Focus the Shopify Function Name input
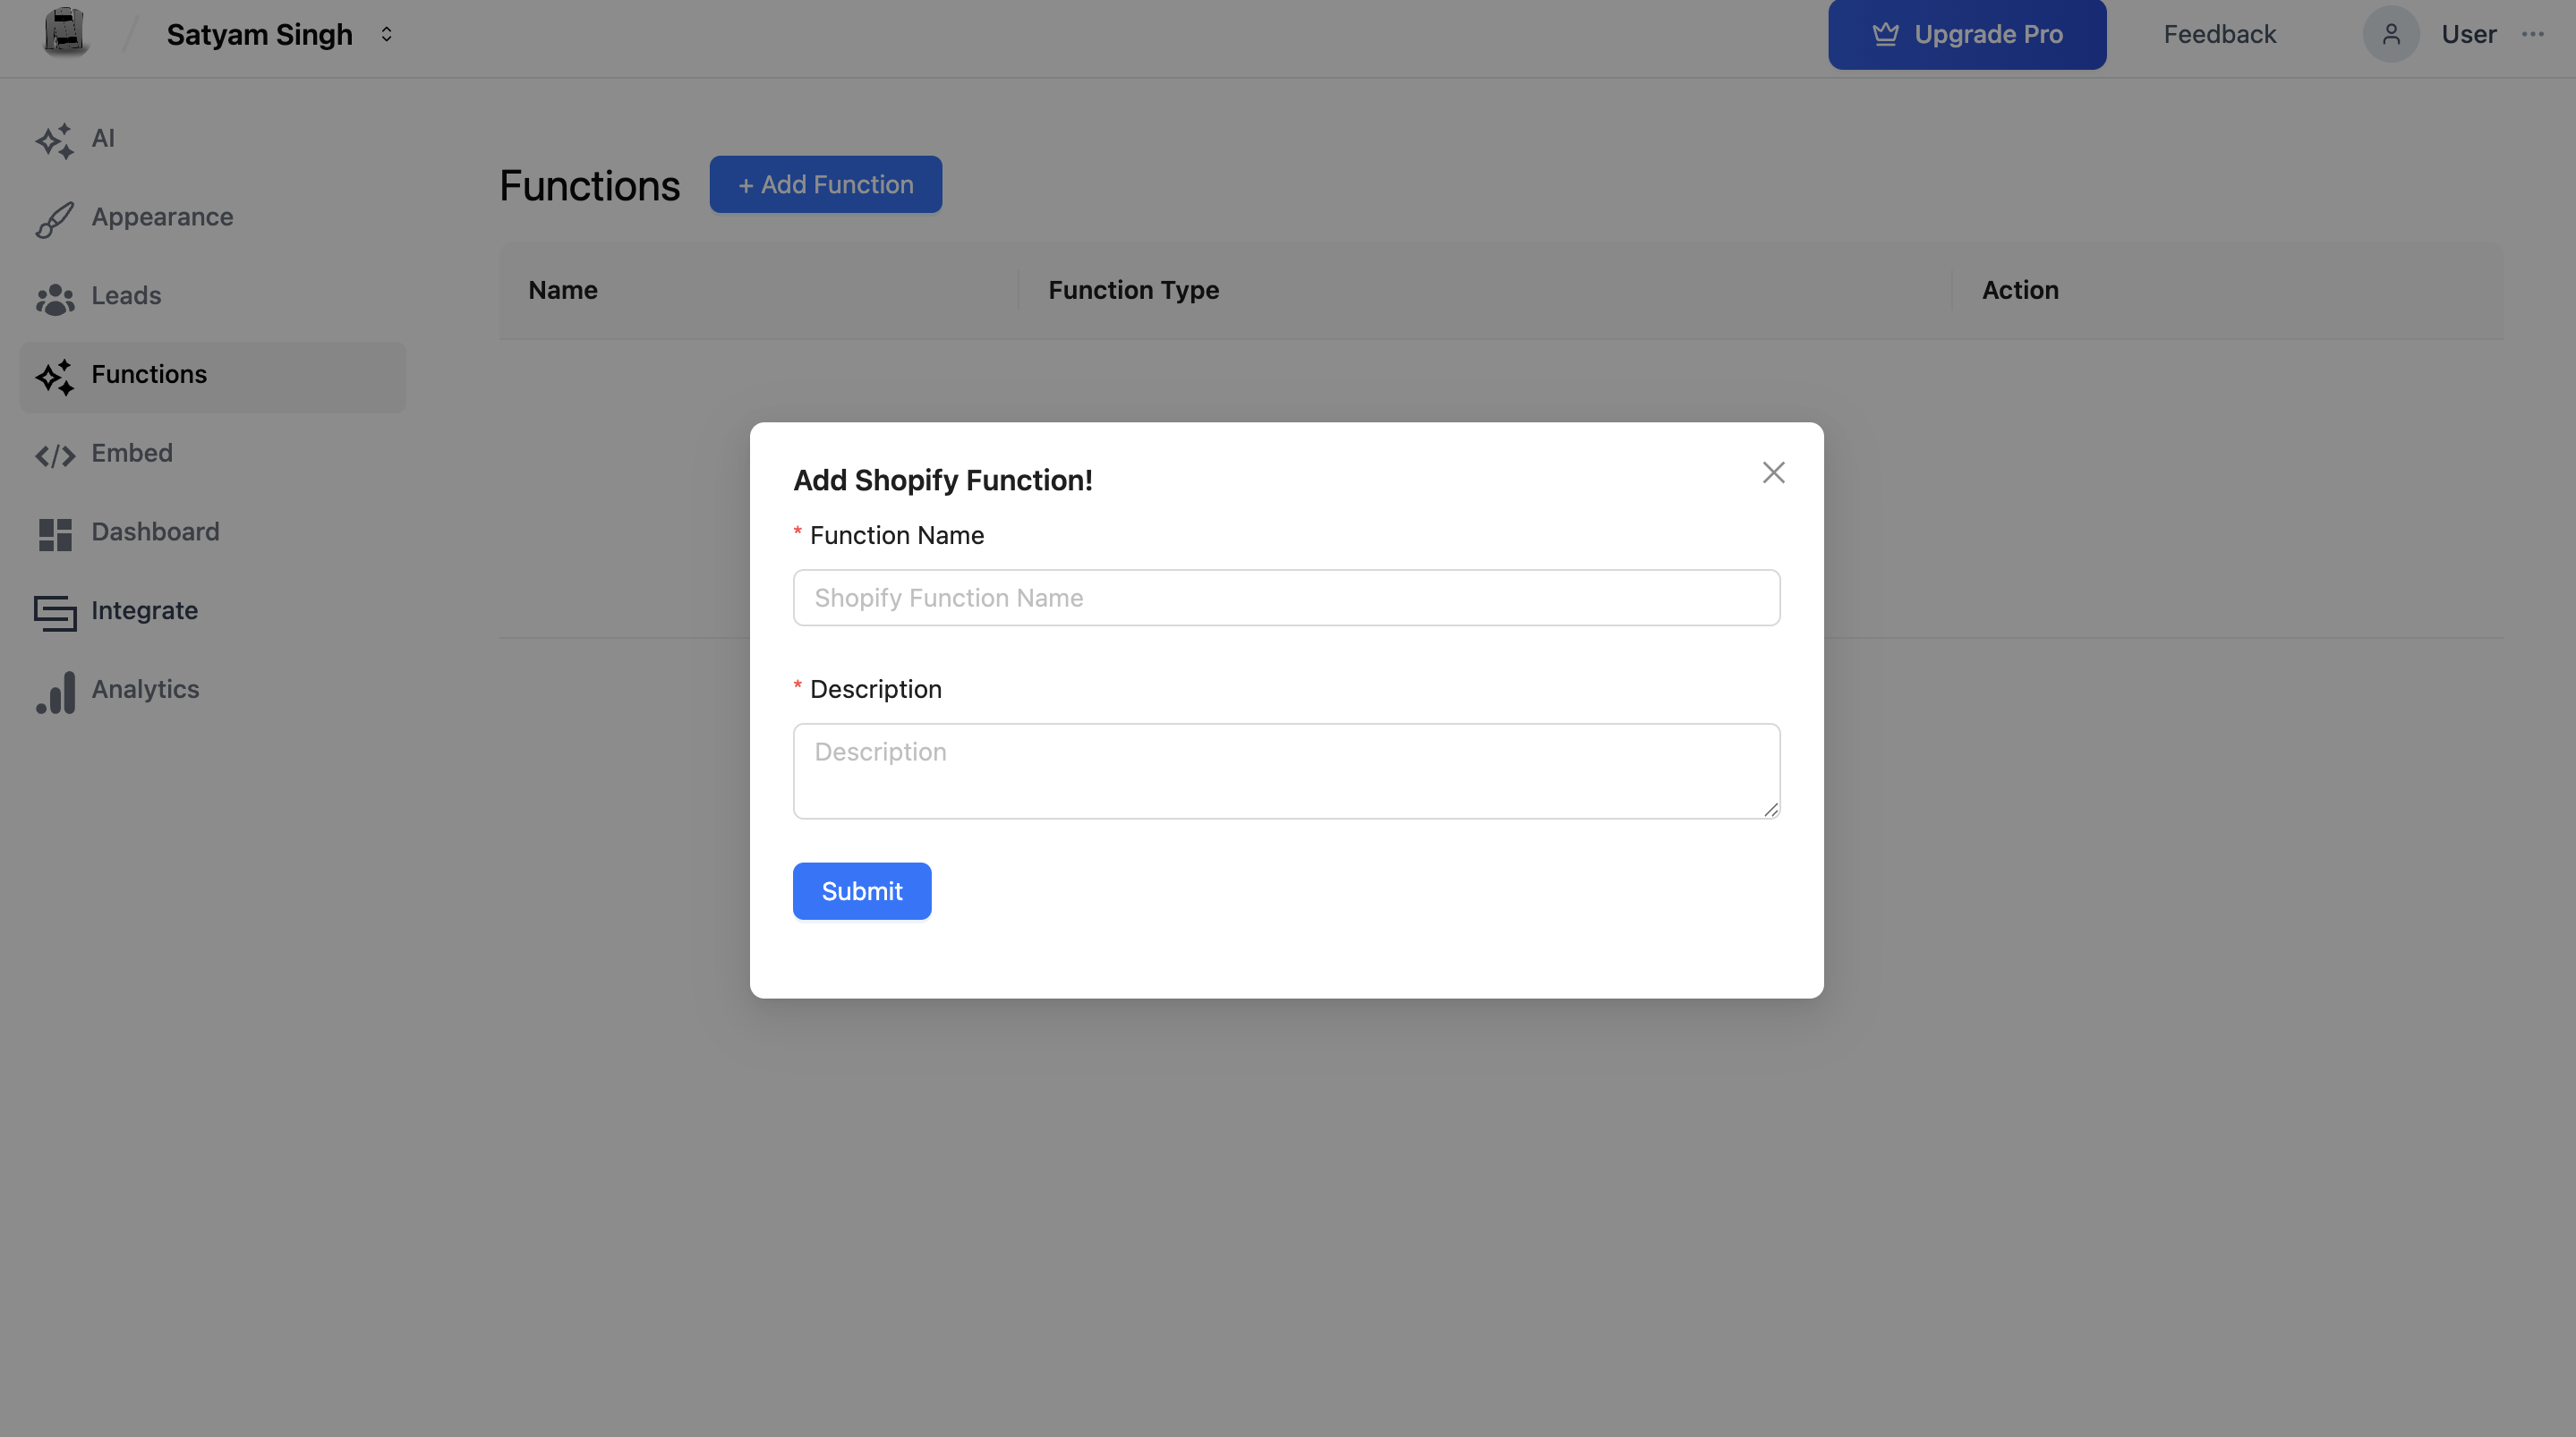This screenshot has width=2576, height=1437. (x=1286, y=597)
